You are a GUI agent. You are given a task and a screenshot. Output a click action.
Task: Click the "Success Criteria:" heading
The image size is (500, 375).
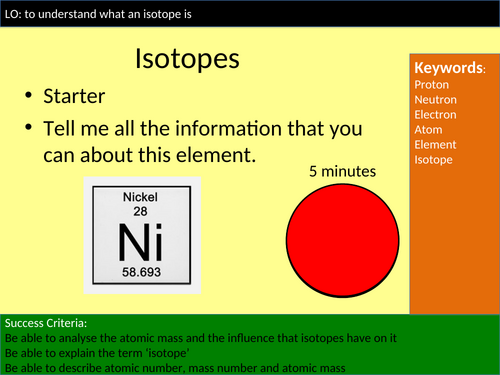click(x=46, y=323)
